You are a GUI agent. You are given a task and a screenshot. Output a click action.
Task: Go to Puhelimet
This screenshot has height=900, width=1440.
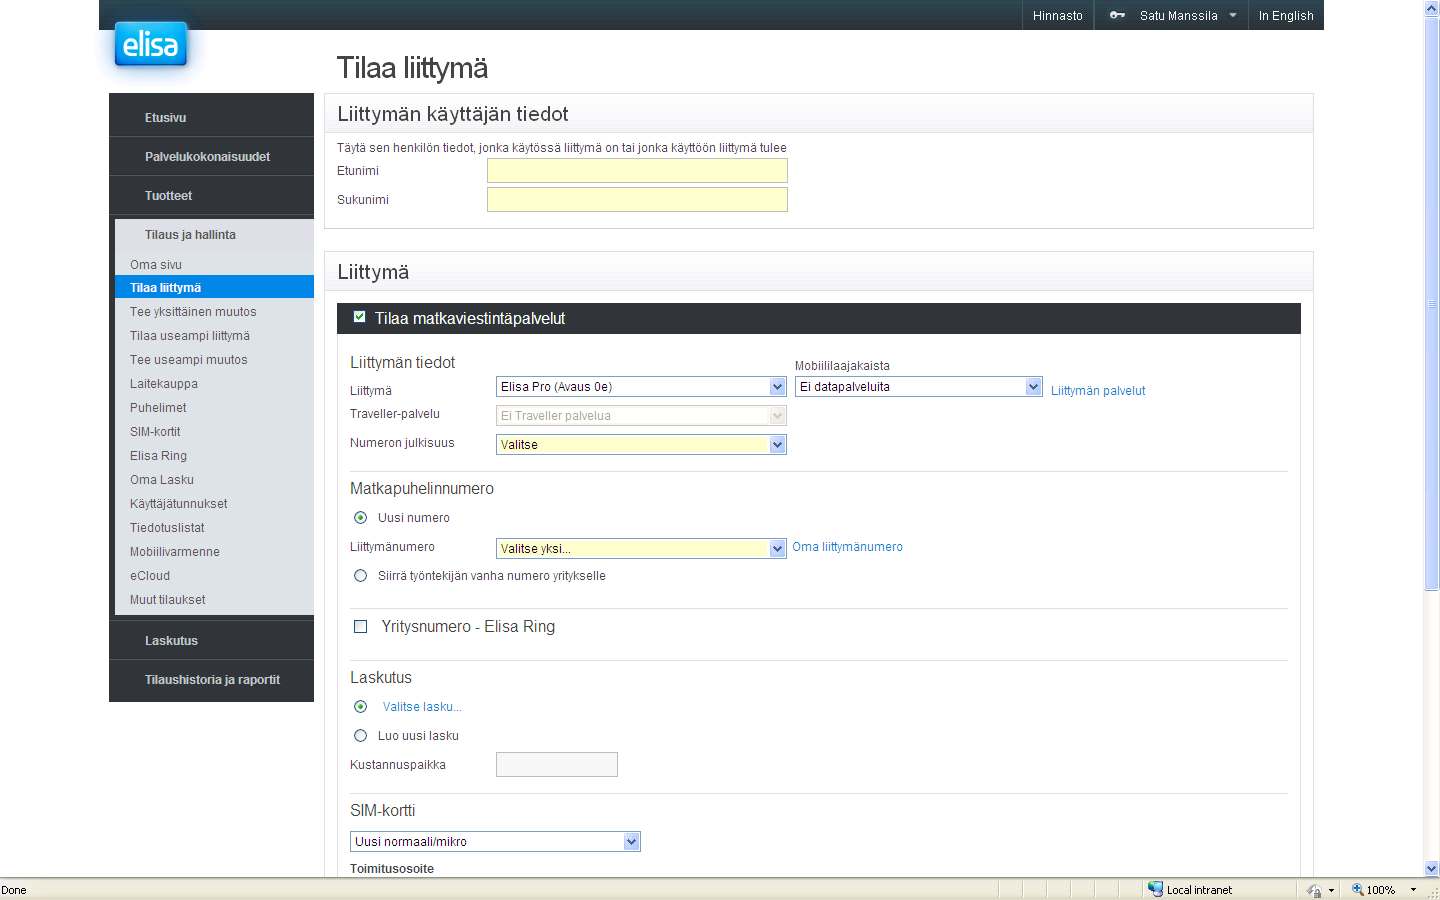tap(158, 407)
